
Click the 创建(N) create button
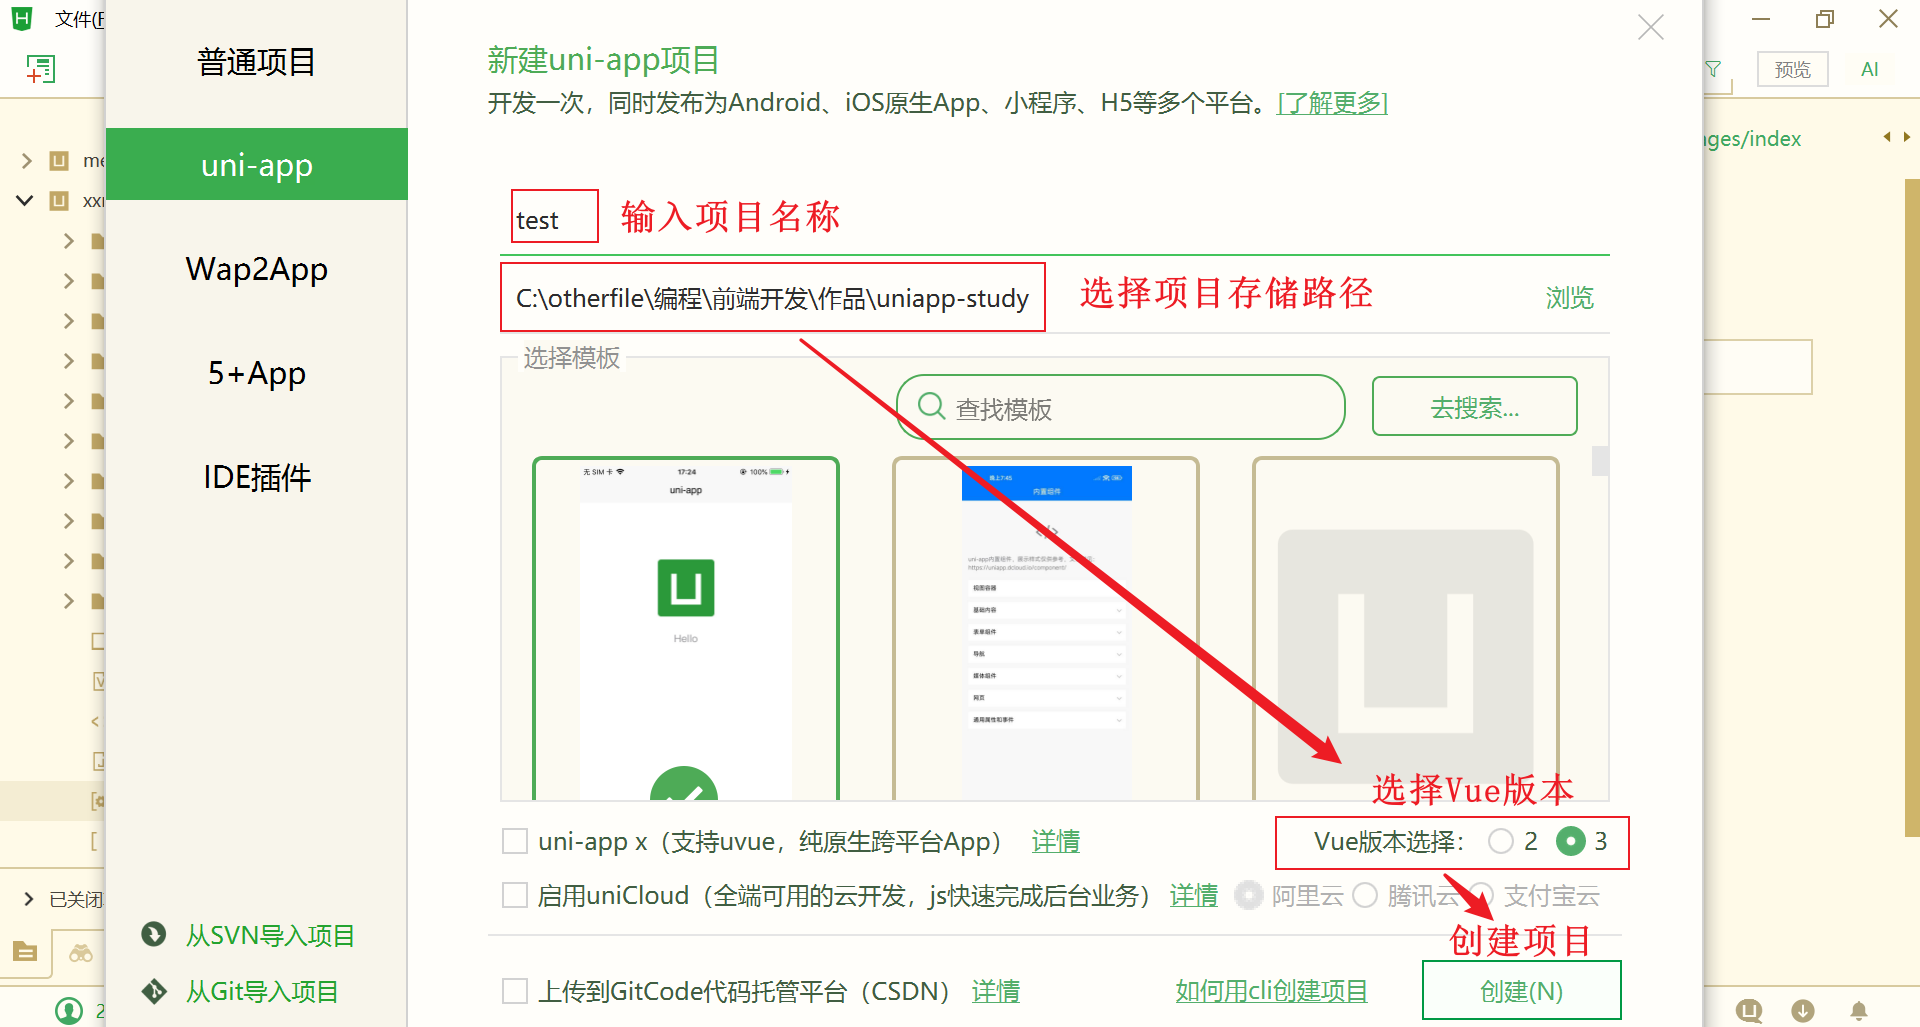click(1521, 991)
